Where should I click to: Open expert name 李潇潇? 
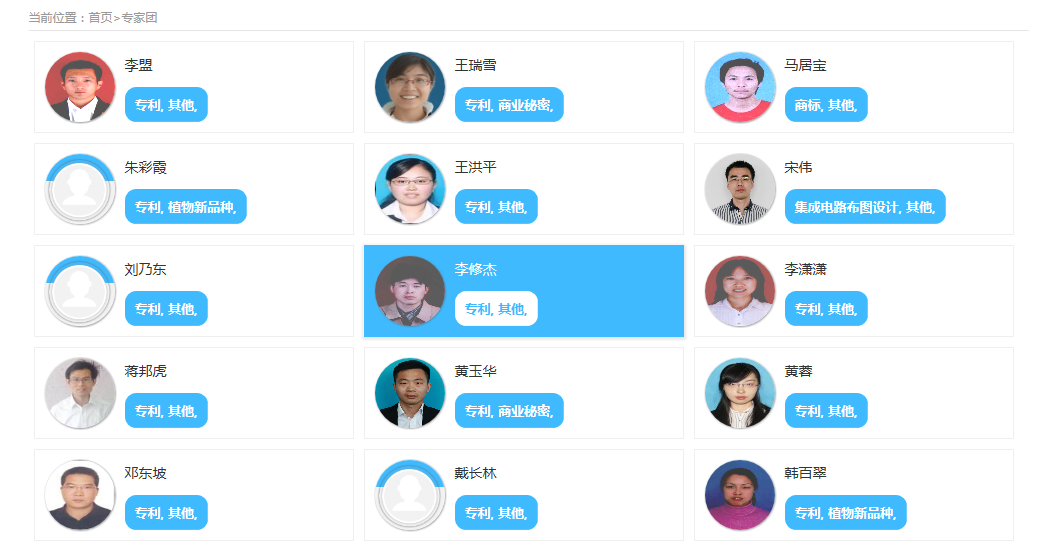click(805, 269)
